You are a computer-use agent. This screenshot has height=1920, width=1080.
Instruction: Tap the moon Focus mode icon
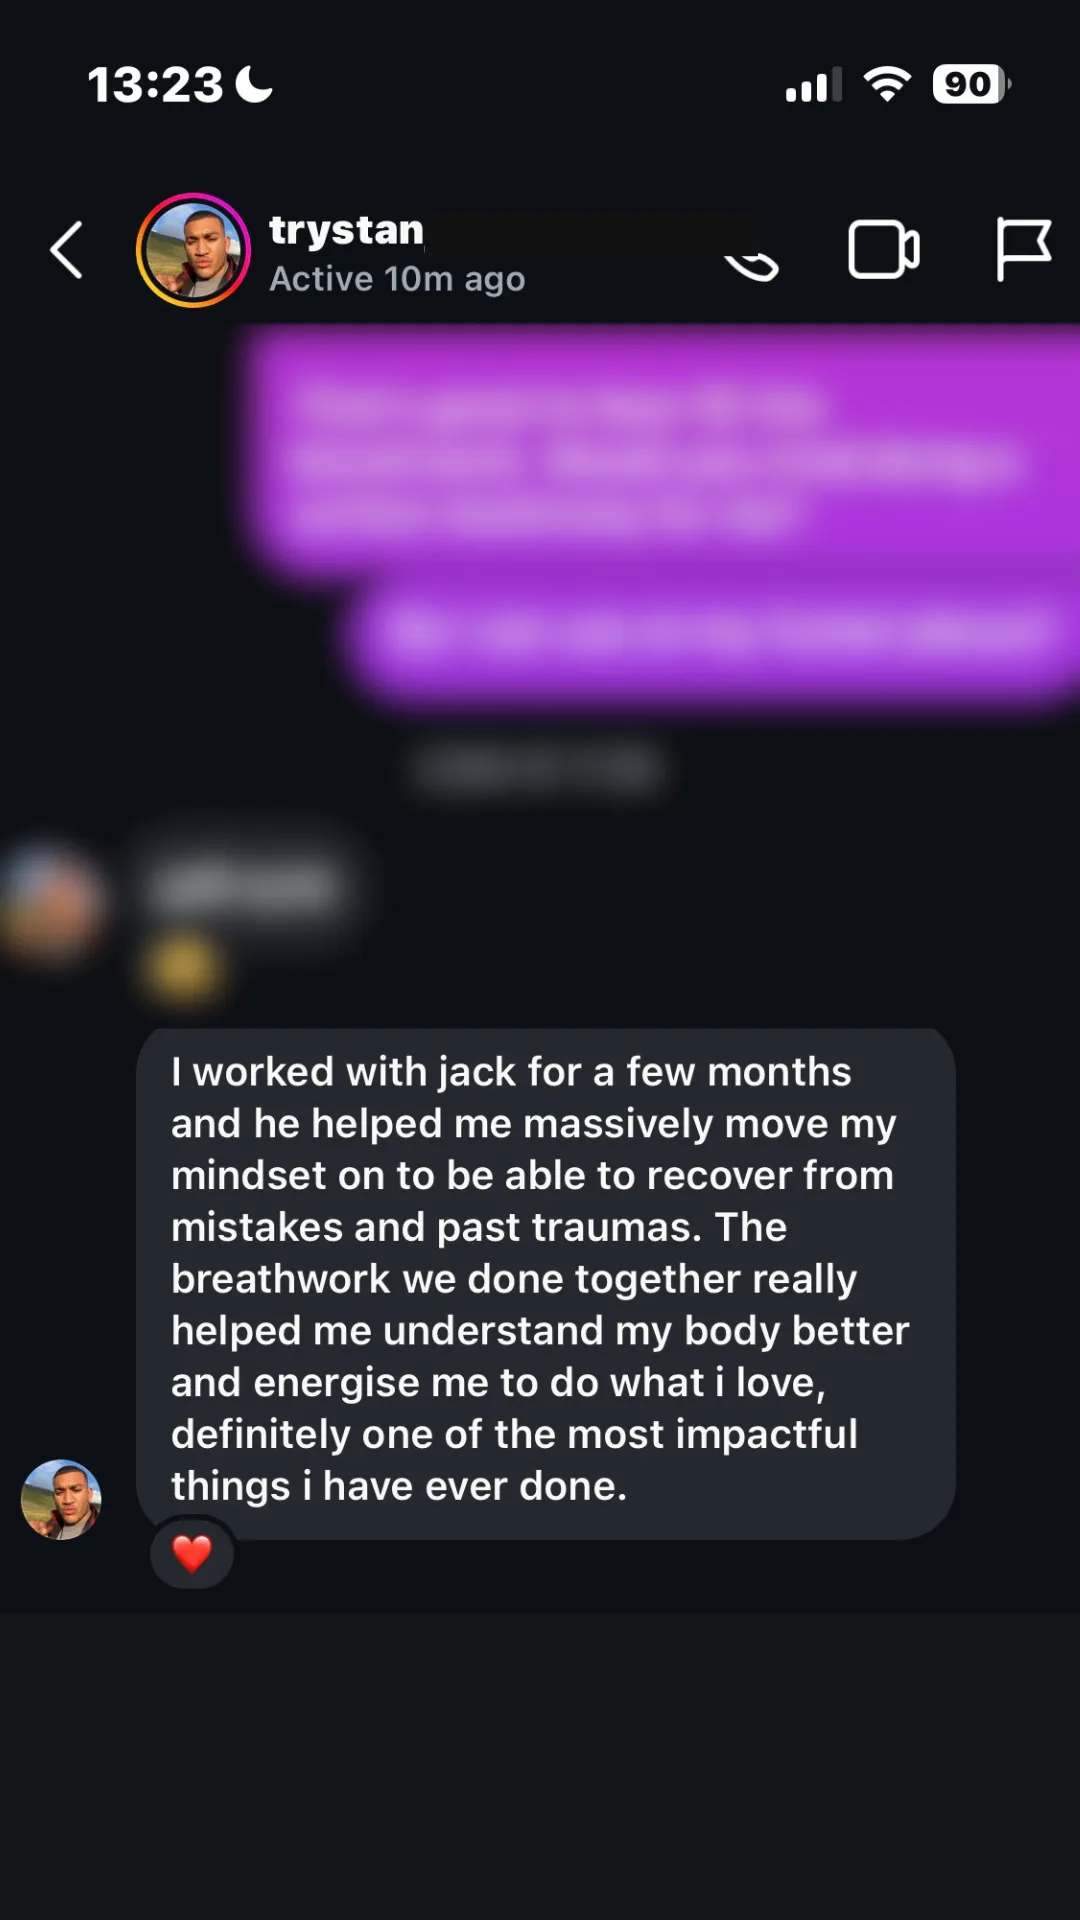pos(254,84)
